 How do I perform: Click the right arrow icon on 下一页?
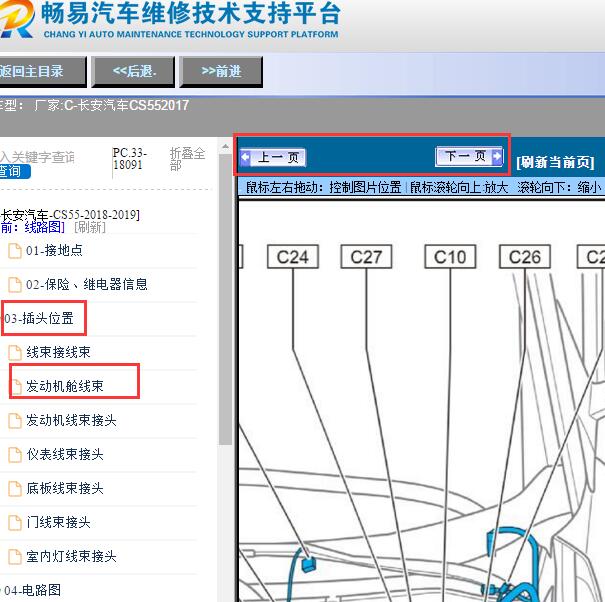click(x=497, y=156)
